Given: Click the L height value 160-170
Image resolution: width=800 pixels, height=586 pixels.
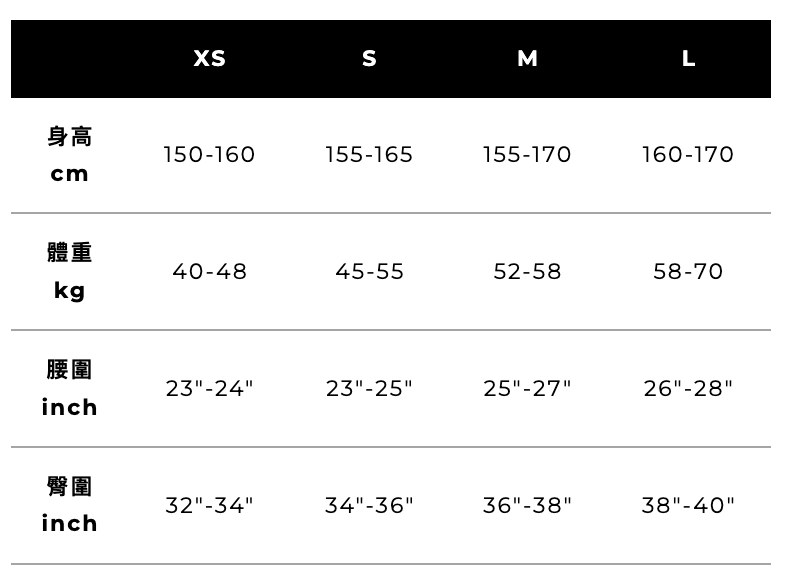Looking at the screenshot, I should (688, 155).
